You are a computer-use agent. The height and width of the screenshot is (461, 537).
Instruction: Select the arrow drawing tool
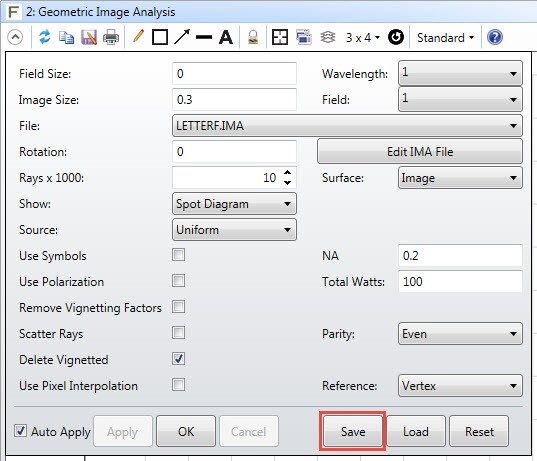click(x=182, y=37)
